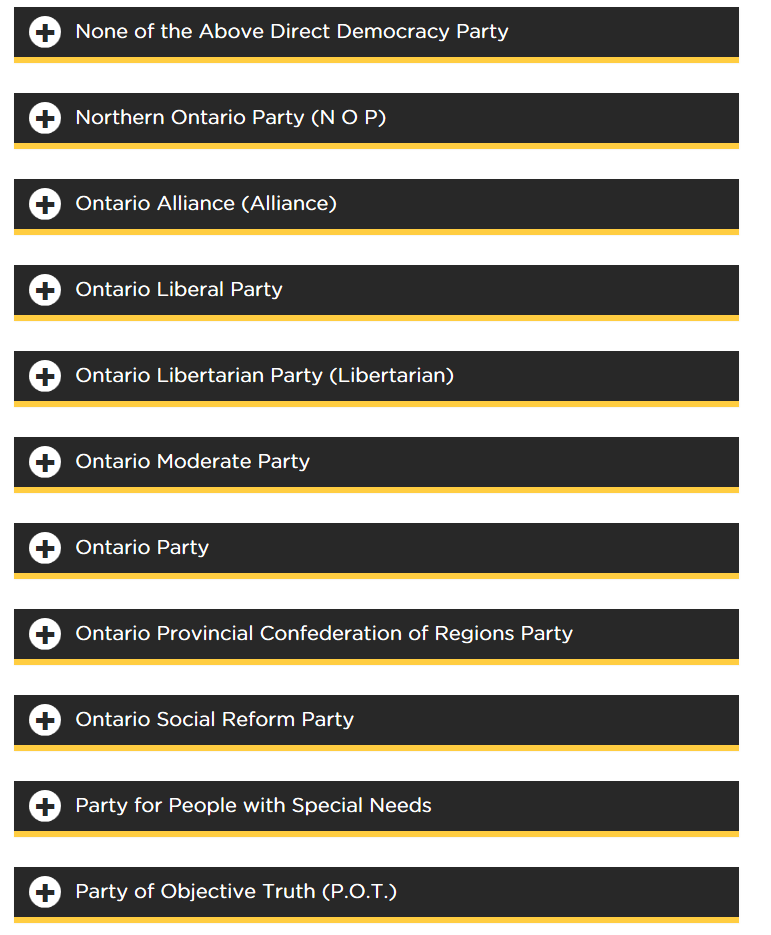
Task: Click plus icon beside Ontario Social Reform Party
Action: point(45,720)
